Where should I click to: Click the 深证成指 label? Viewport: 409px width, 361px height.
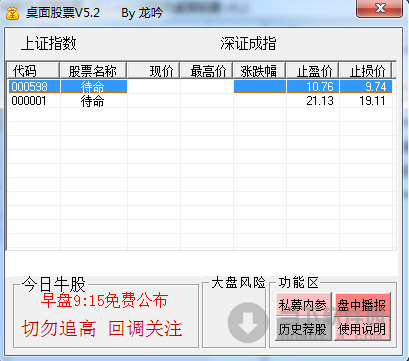pos(248,44)
